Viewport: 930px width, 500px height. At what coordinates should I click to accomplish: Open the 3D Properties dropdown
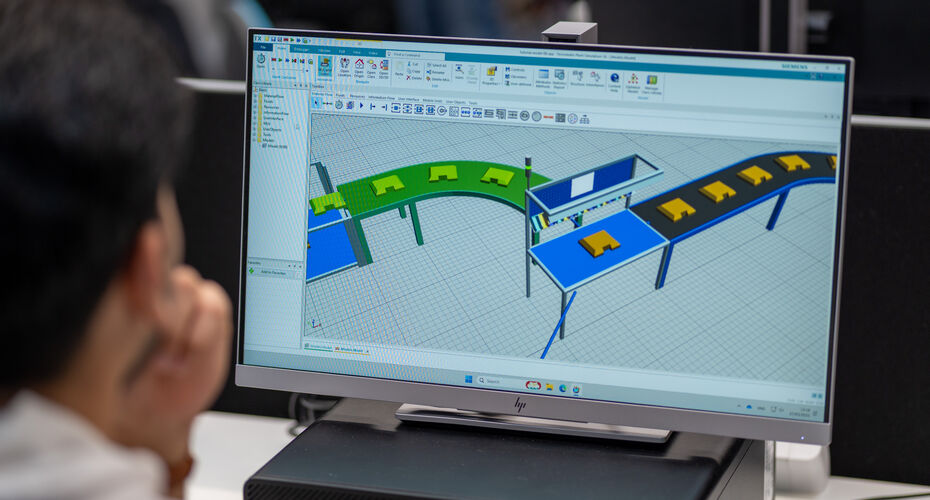tap(492, 75)
